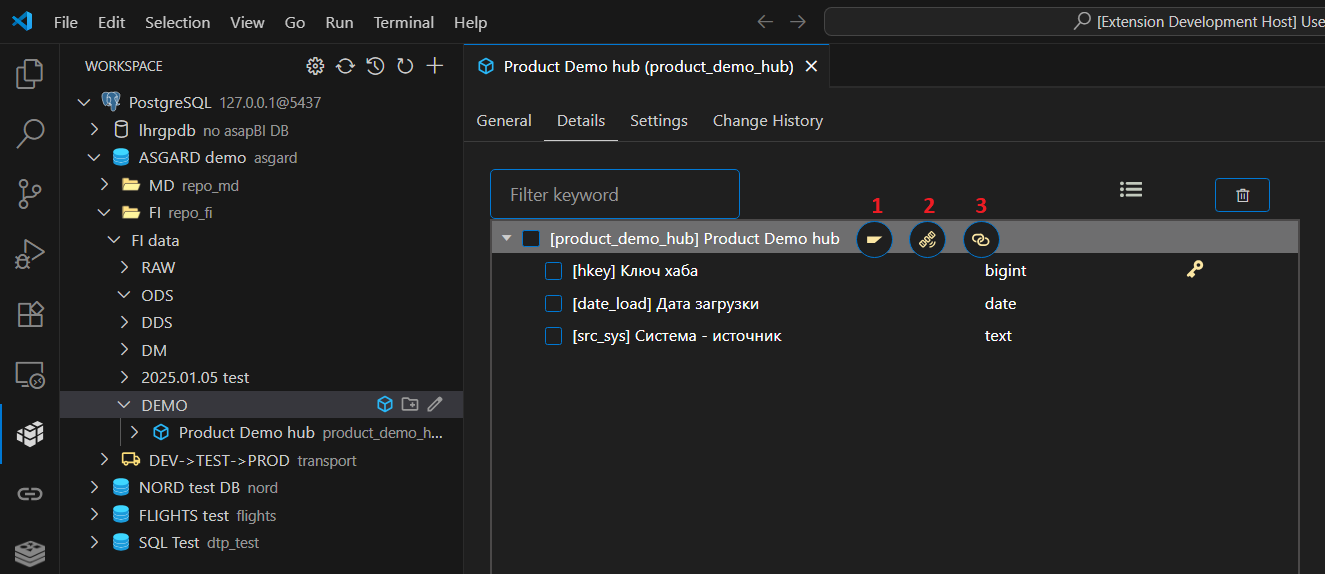
Task: Expand the NORD test DB node
Action: [95, 488]
